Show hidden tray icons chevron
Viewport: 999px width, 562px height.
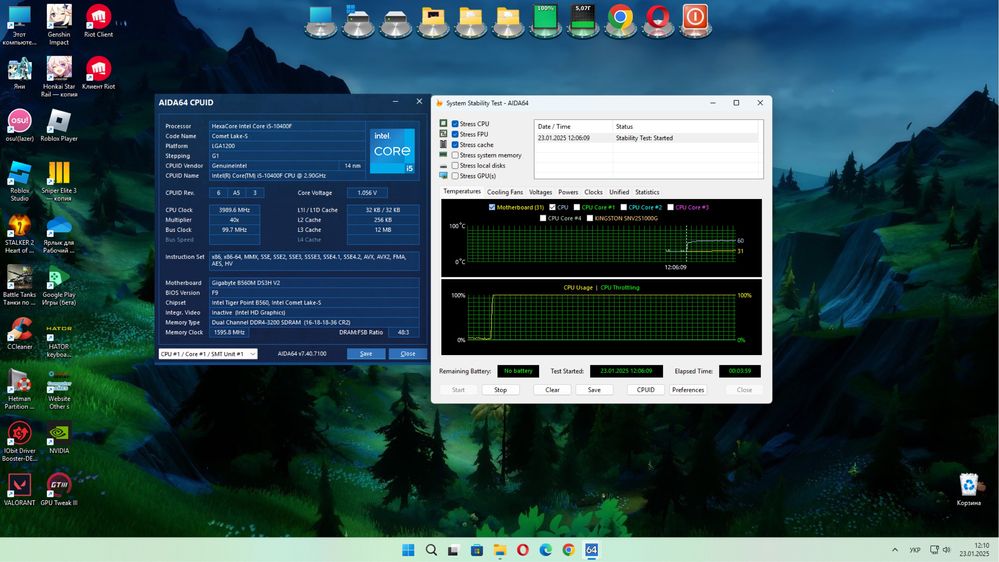tap(895, 549)
